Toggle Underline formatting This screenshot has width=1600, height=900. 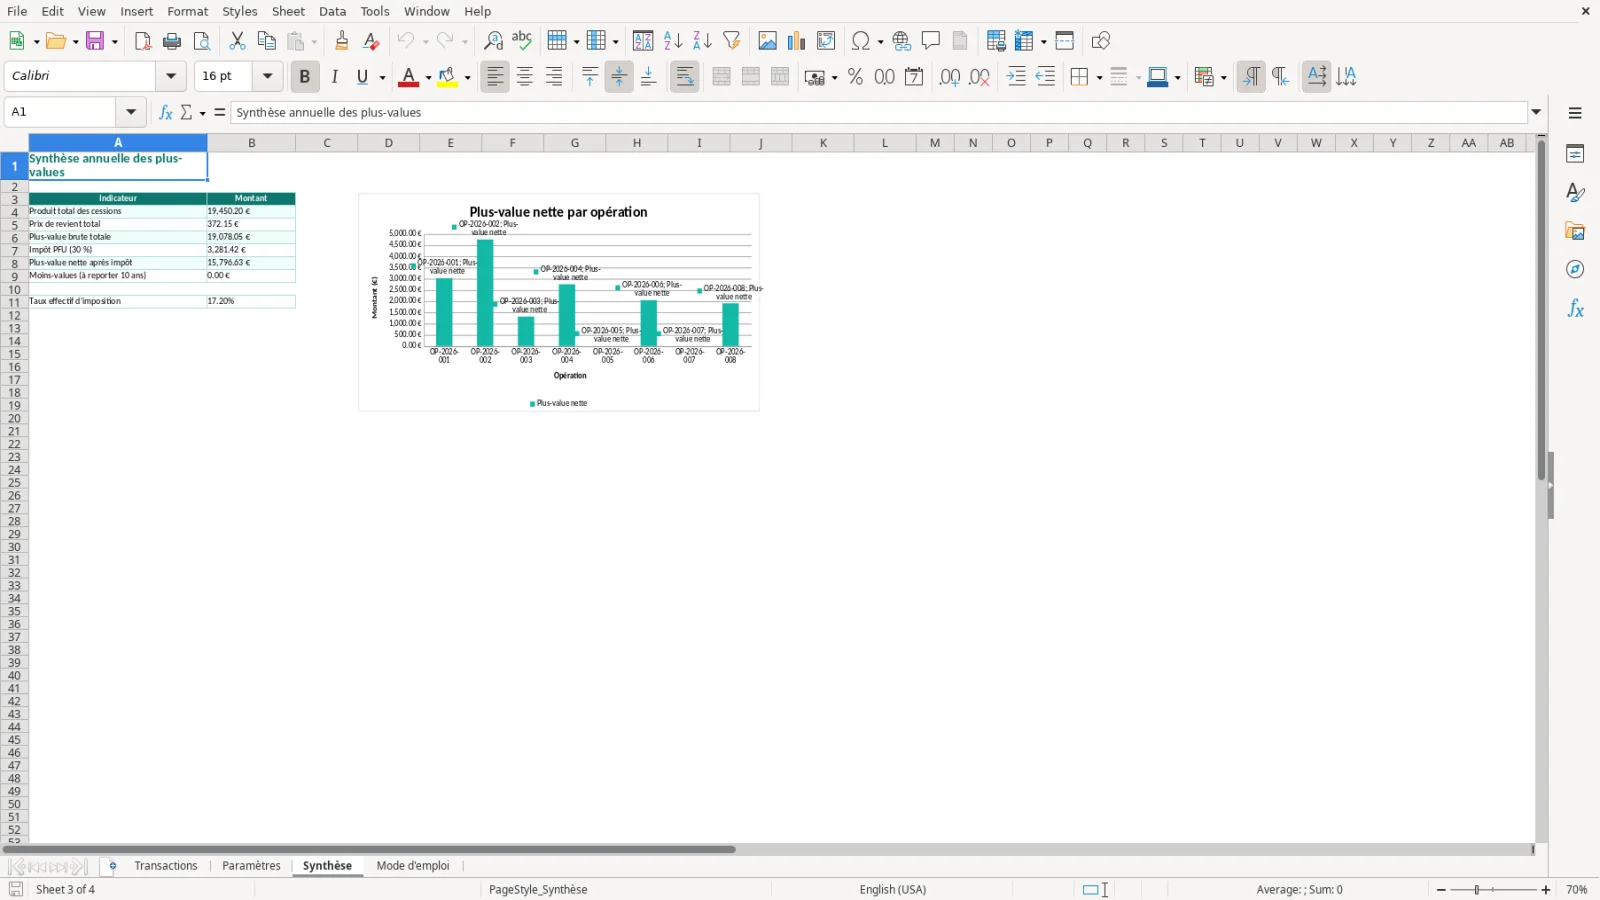tap(363, 77)
